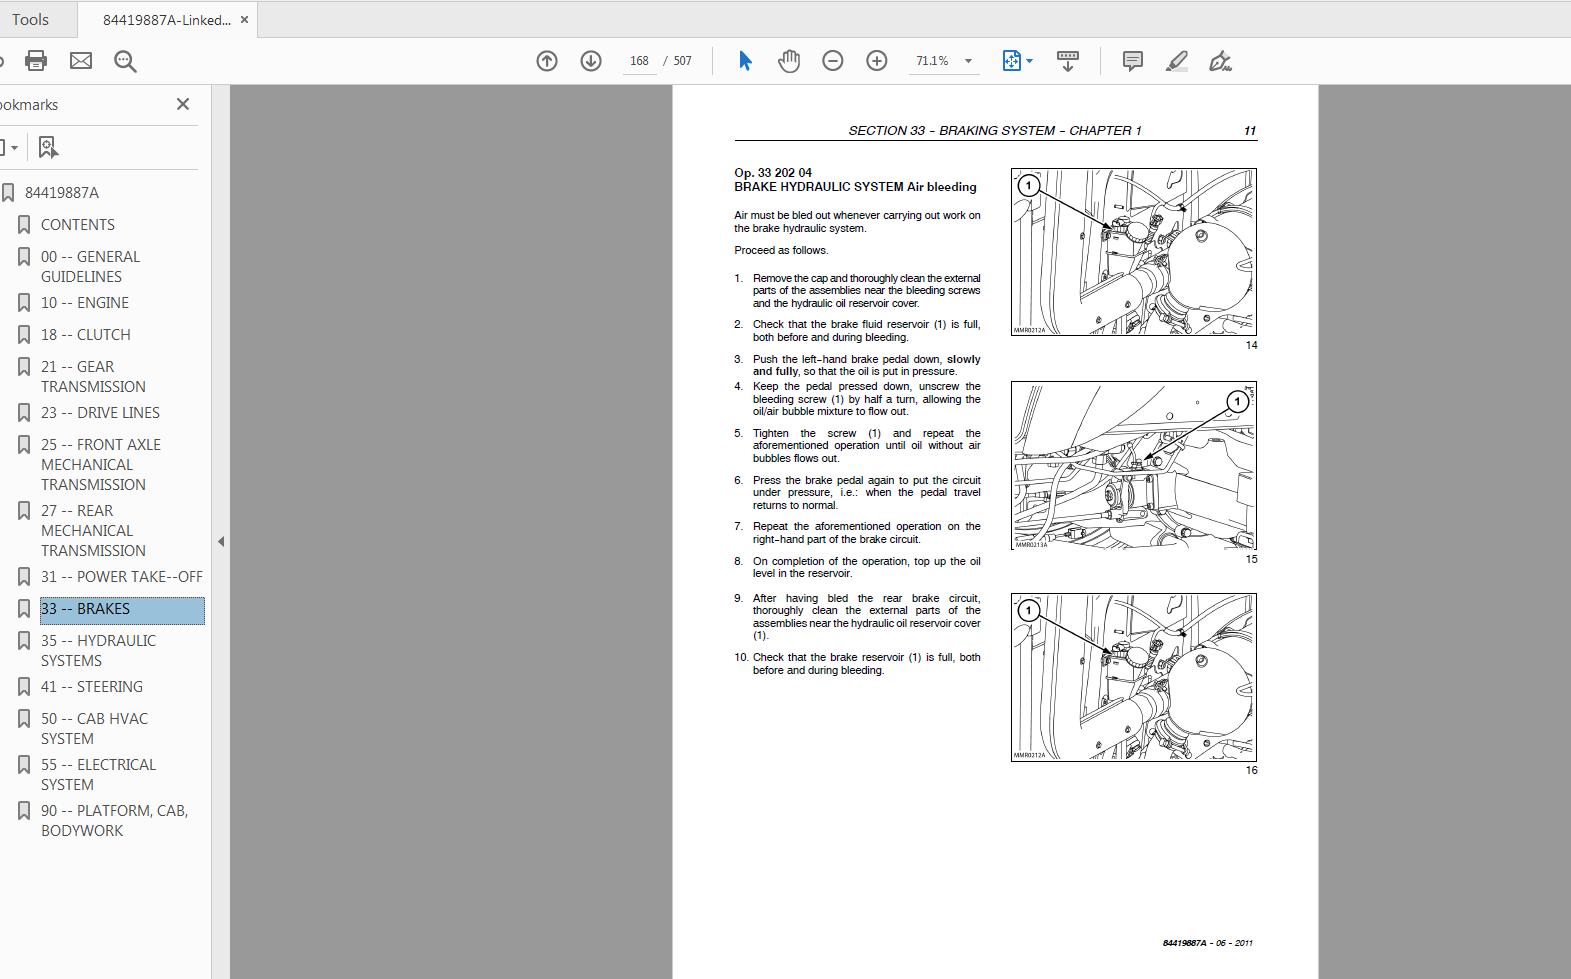Select the highlighted 33 -- BRAKES bookmark
This screenshot has height=979, width=1571.
[x=122, y=609]
